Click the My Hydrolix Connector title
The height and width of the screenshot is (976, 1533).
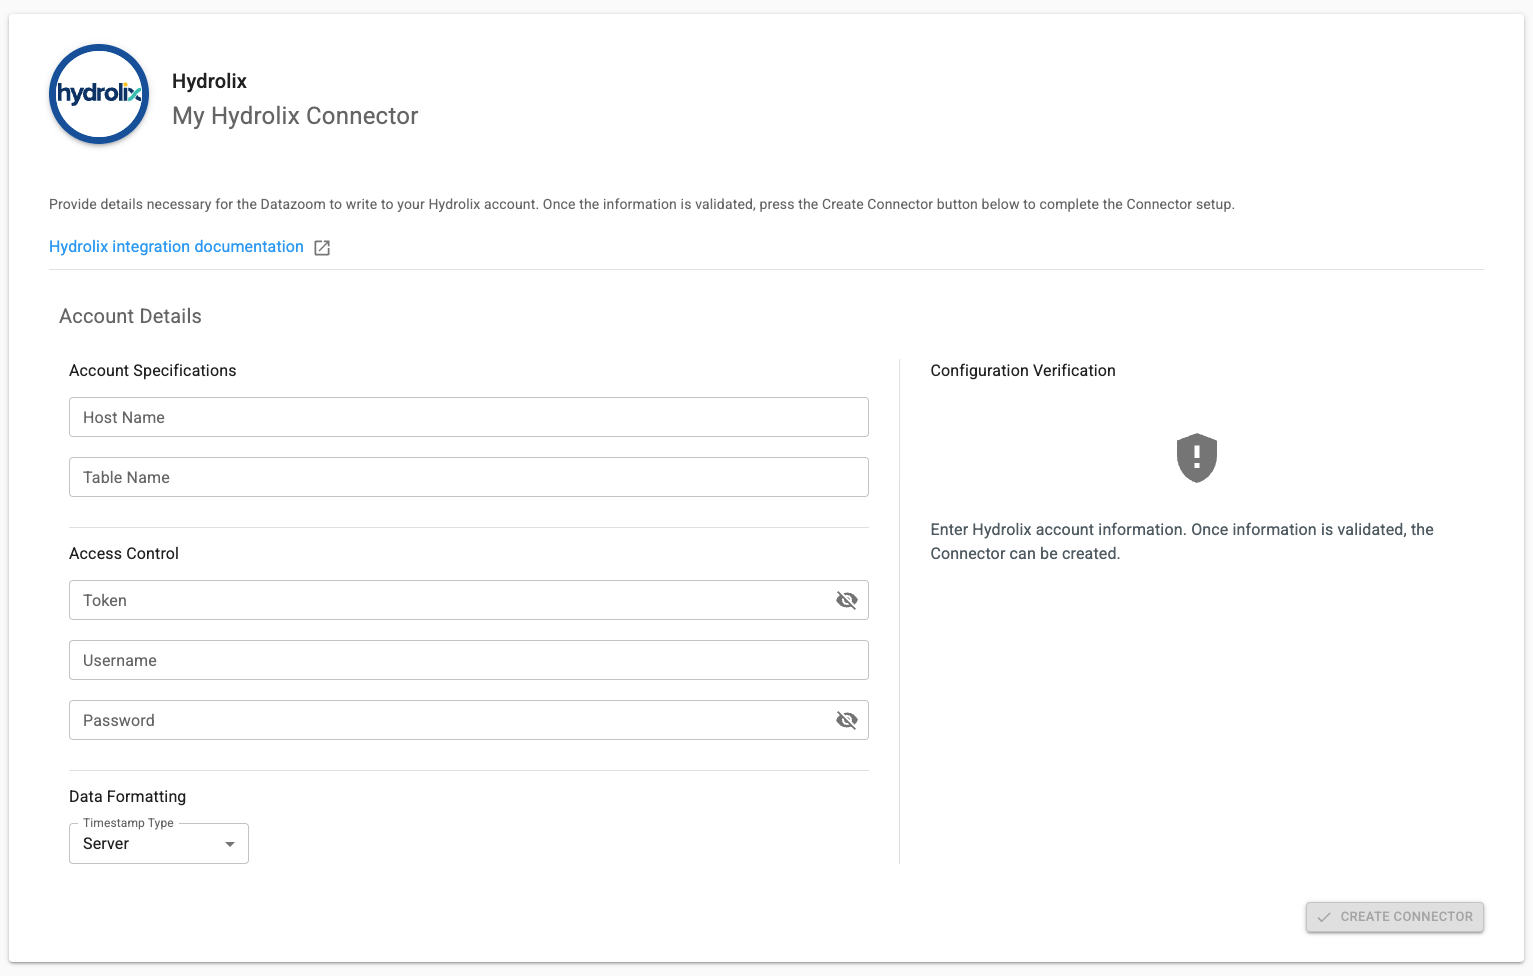[295, 116]
